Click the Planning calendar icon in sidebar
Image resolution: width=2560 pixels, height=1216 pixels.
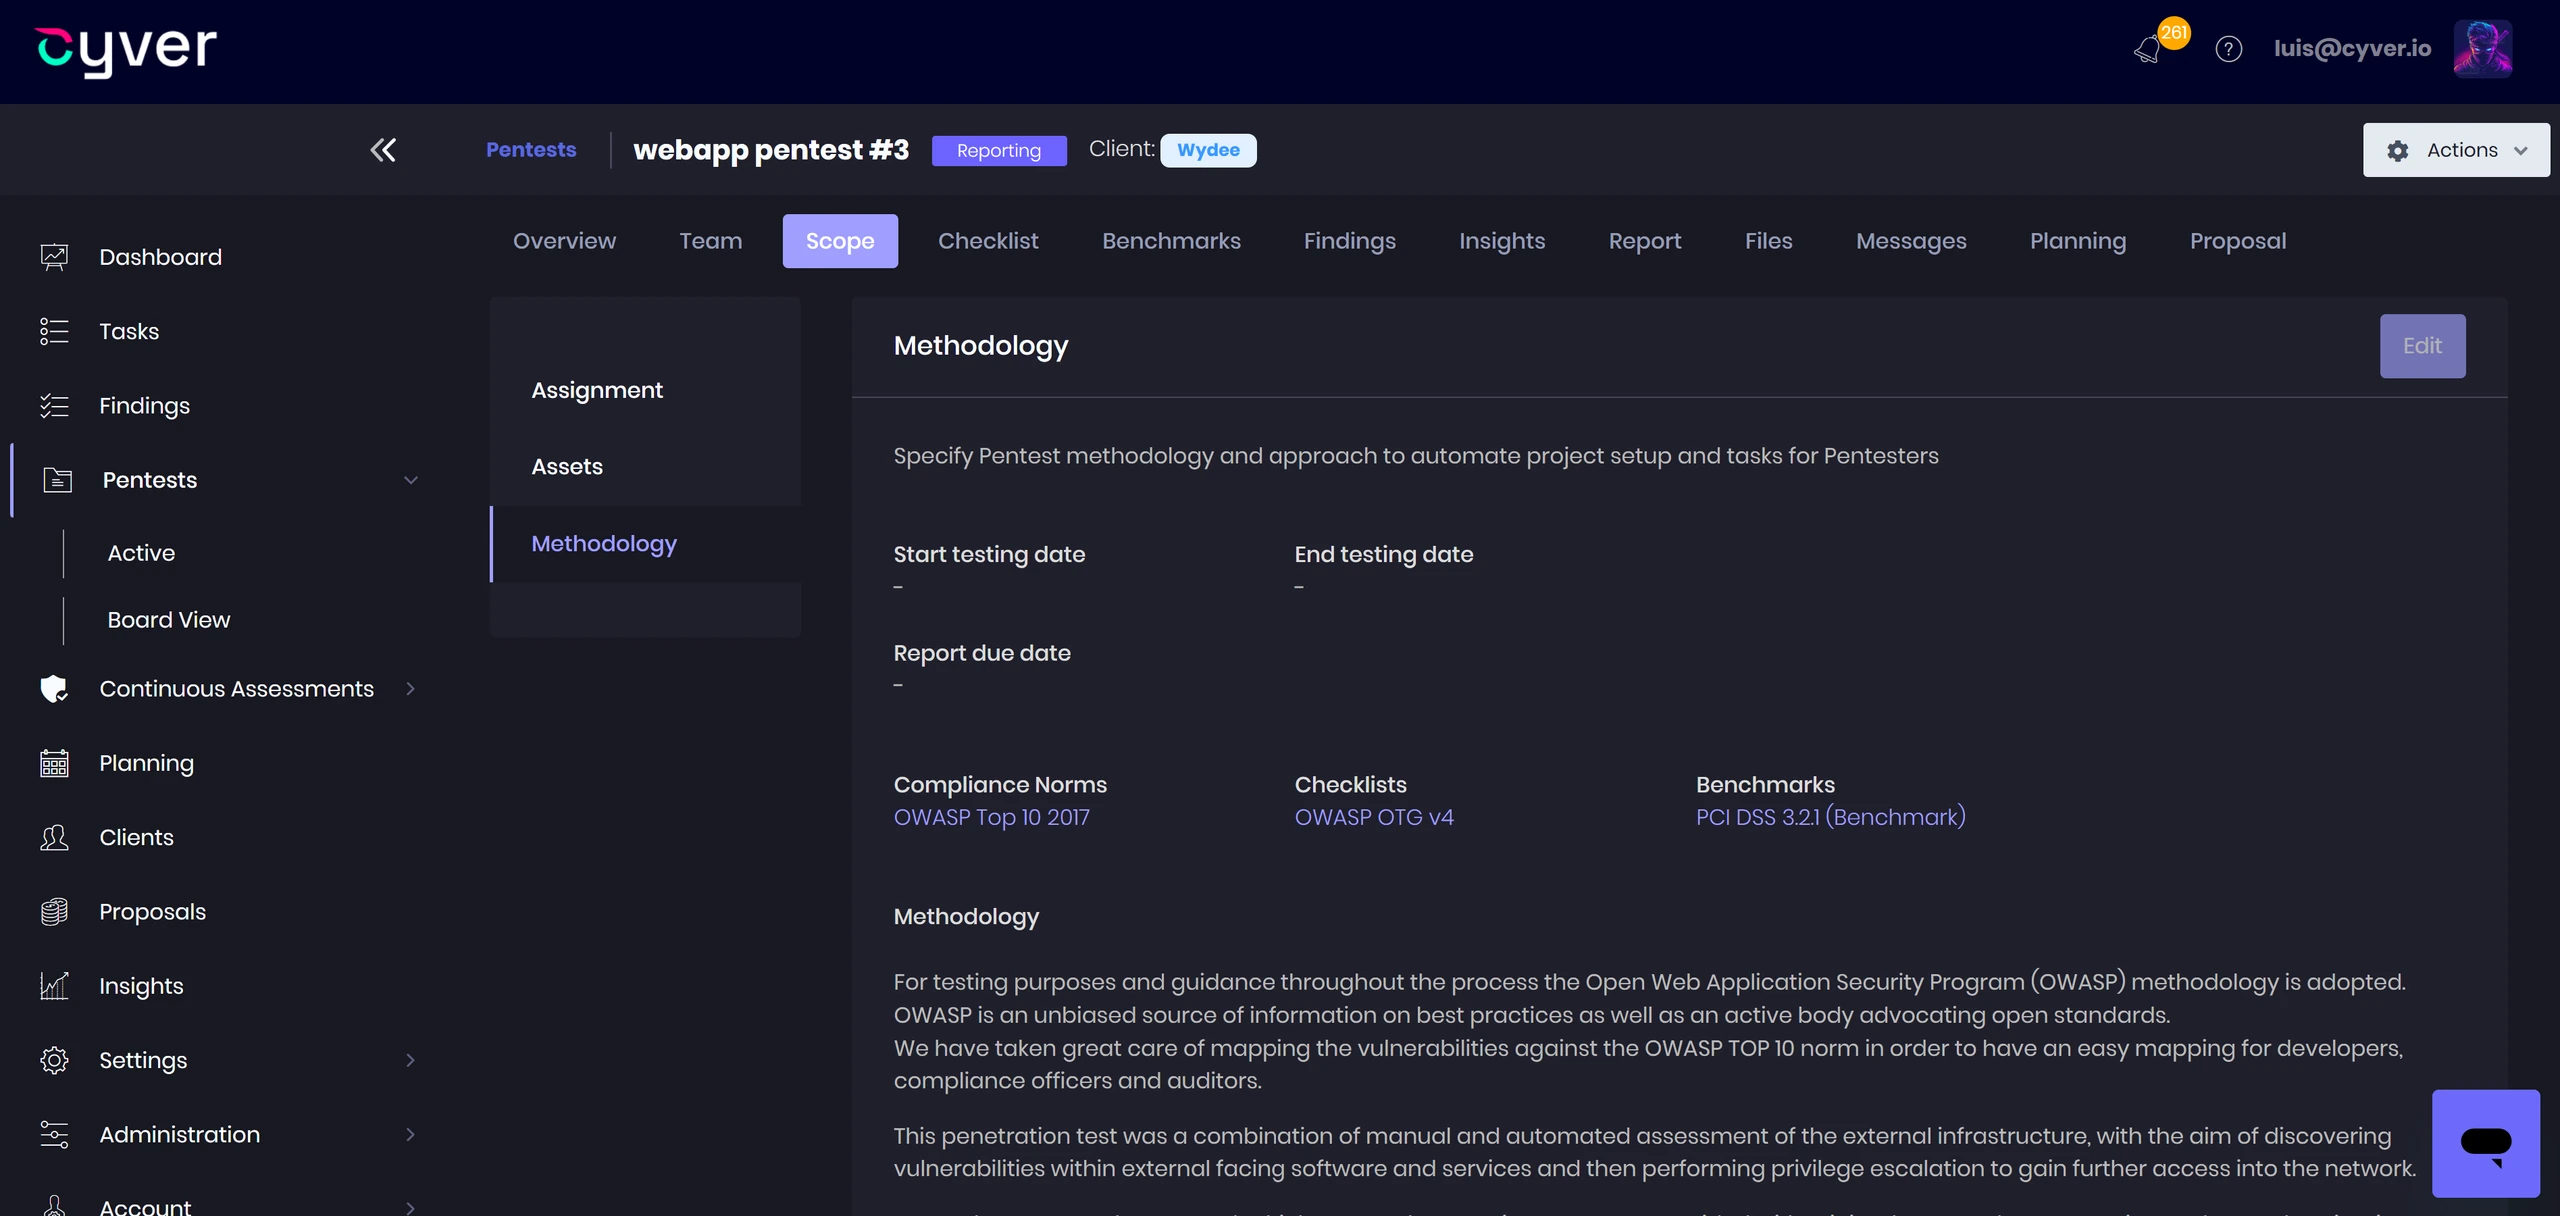tap(54, 763)
